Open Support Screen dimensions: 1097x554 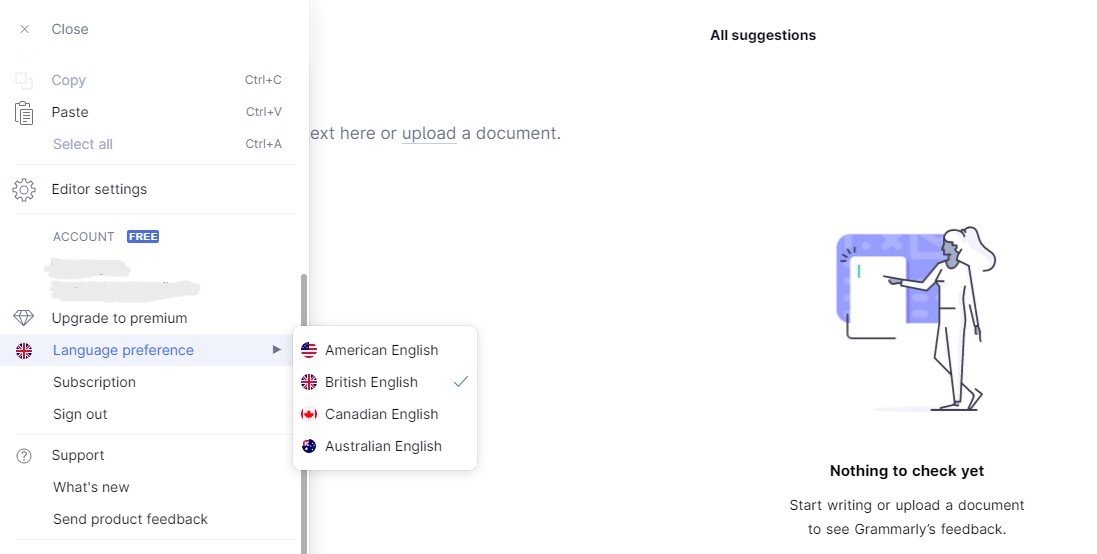click(78, 455)
